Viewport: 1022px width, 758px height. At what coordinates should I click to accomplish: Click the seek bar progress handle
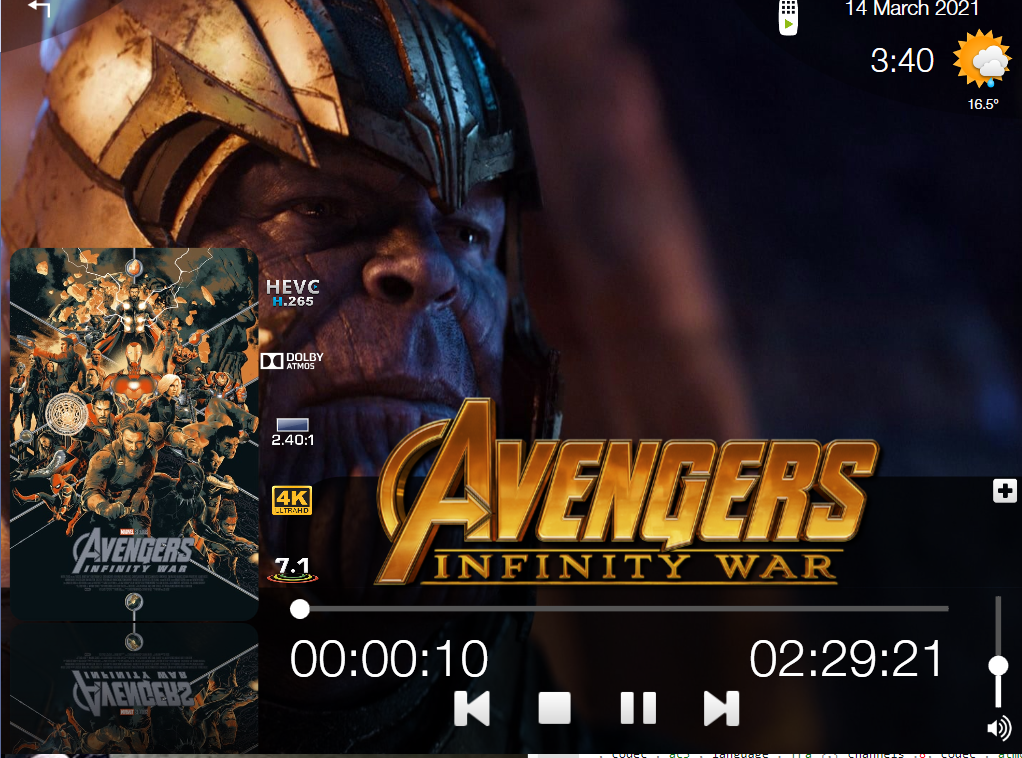point(300,609)
